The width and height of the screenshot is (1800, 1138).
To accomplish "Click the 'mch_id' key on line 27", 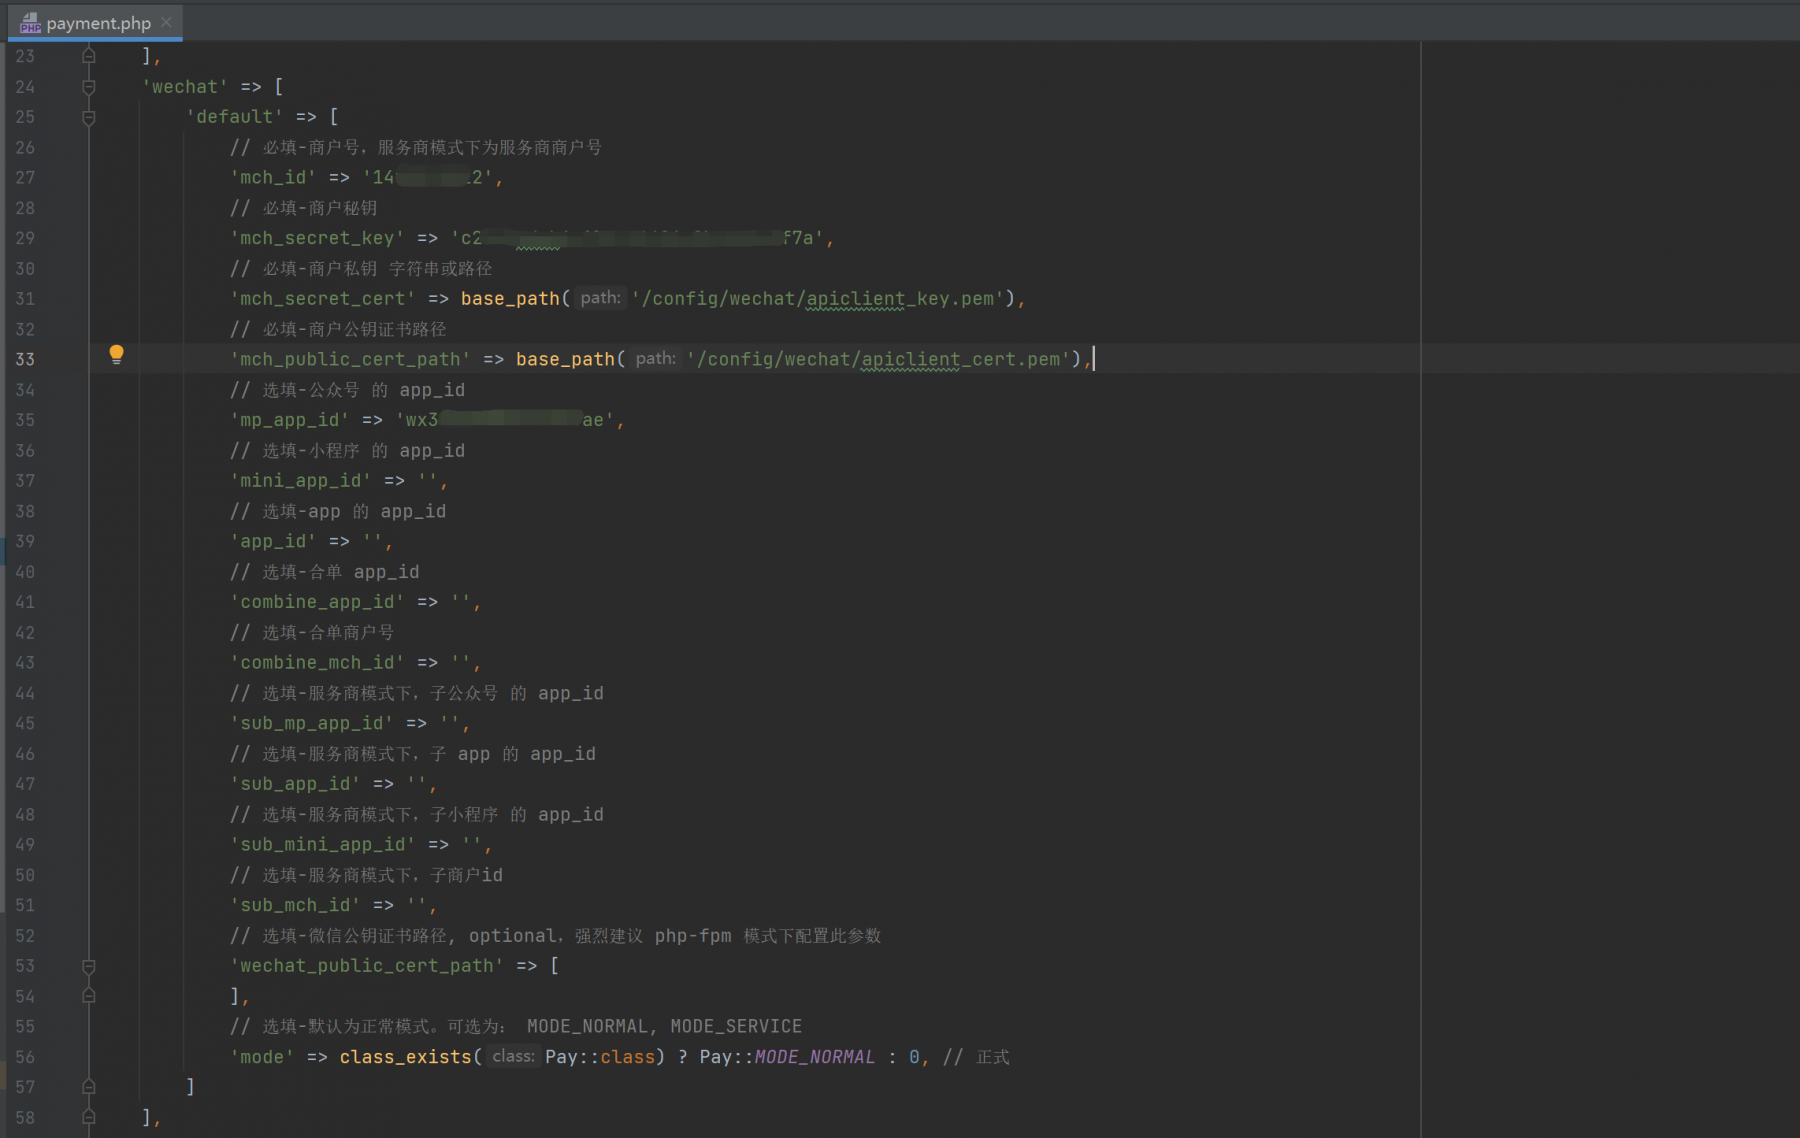I will (273, 177).
